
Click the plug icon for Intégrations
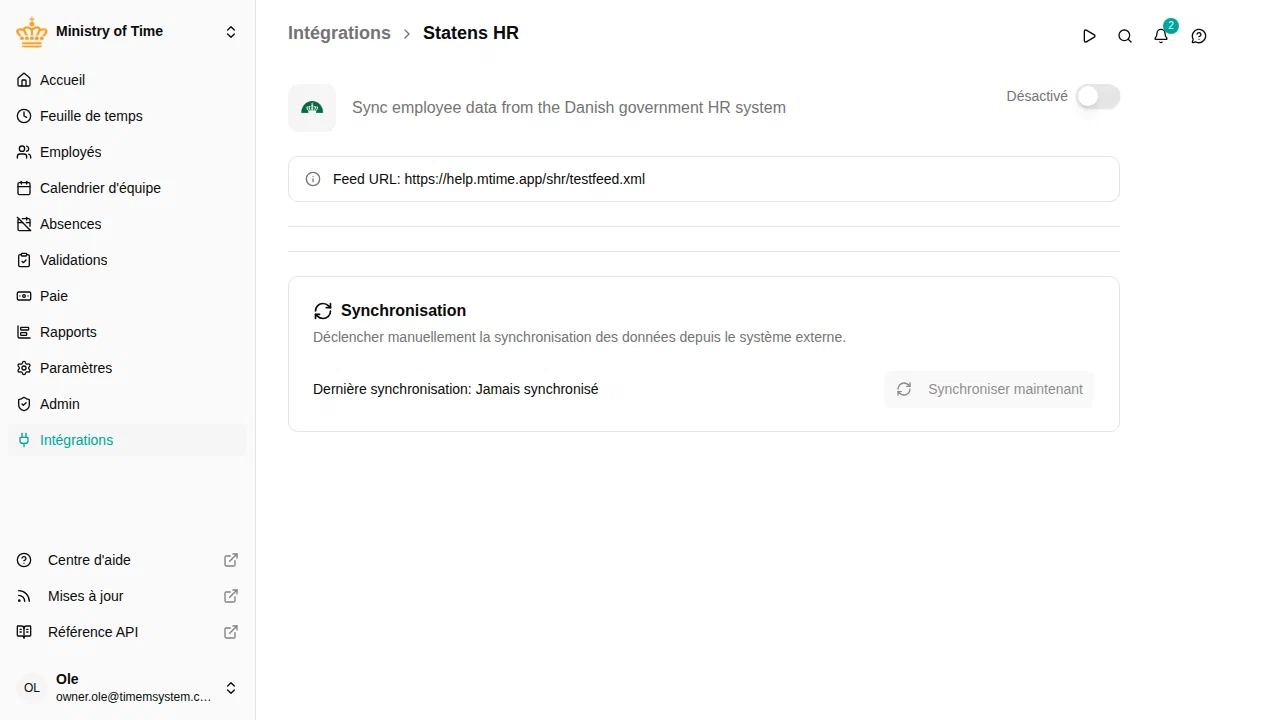click(24, 440)
